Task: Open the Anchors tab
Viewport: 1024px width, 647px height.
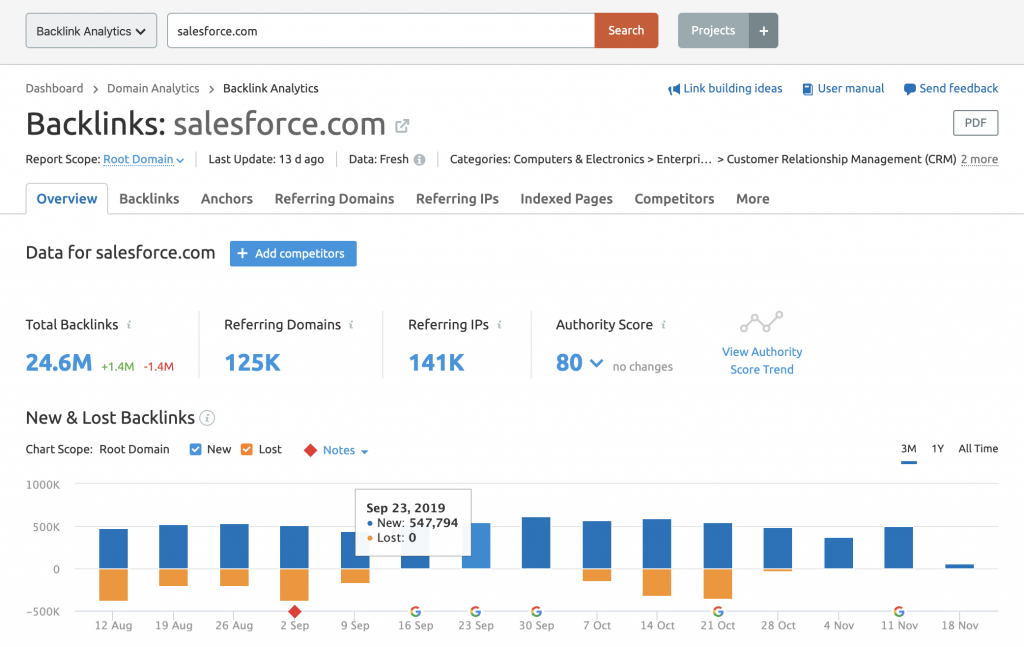Action: [227, 199]
